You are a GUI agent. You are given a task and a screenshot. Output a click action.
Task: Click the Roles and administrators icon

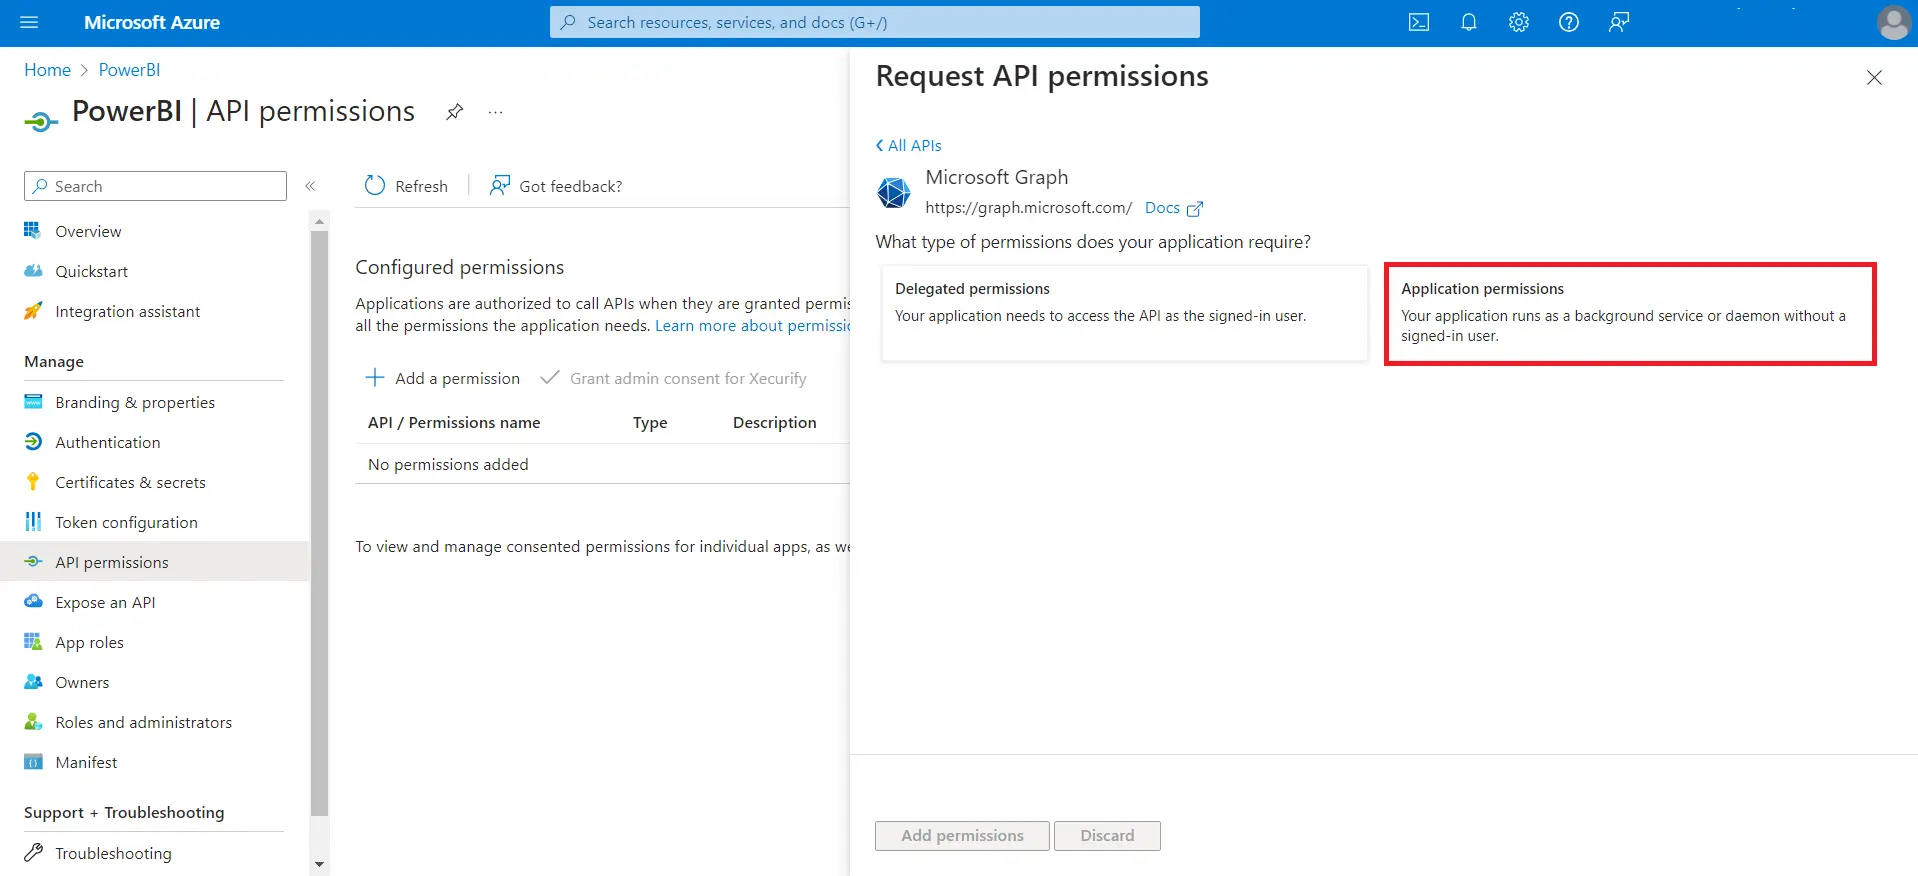coord(33,722)
